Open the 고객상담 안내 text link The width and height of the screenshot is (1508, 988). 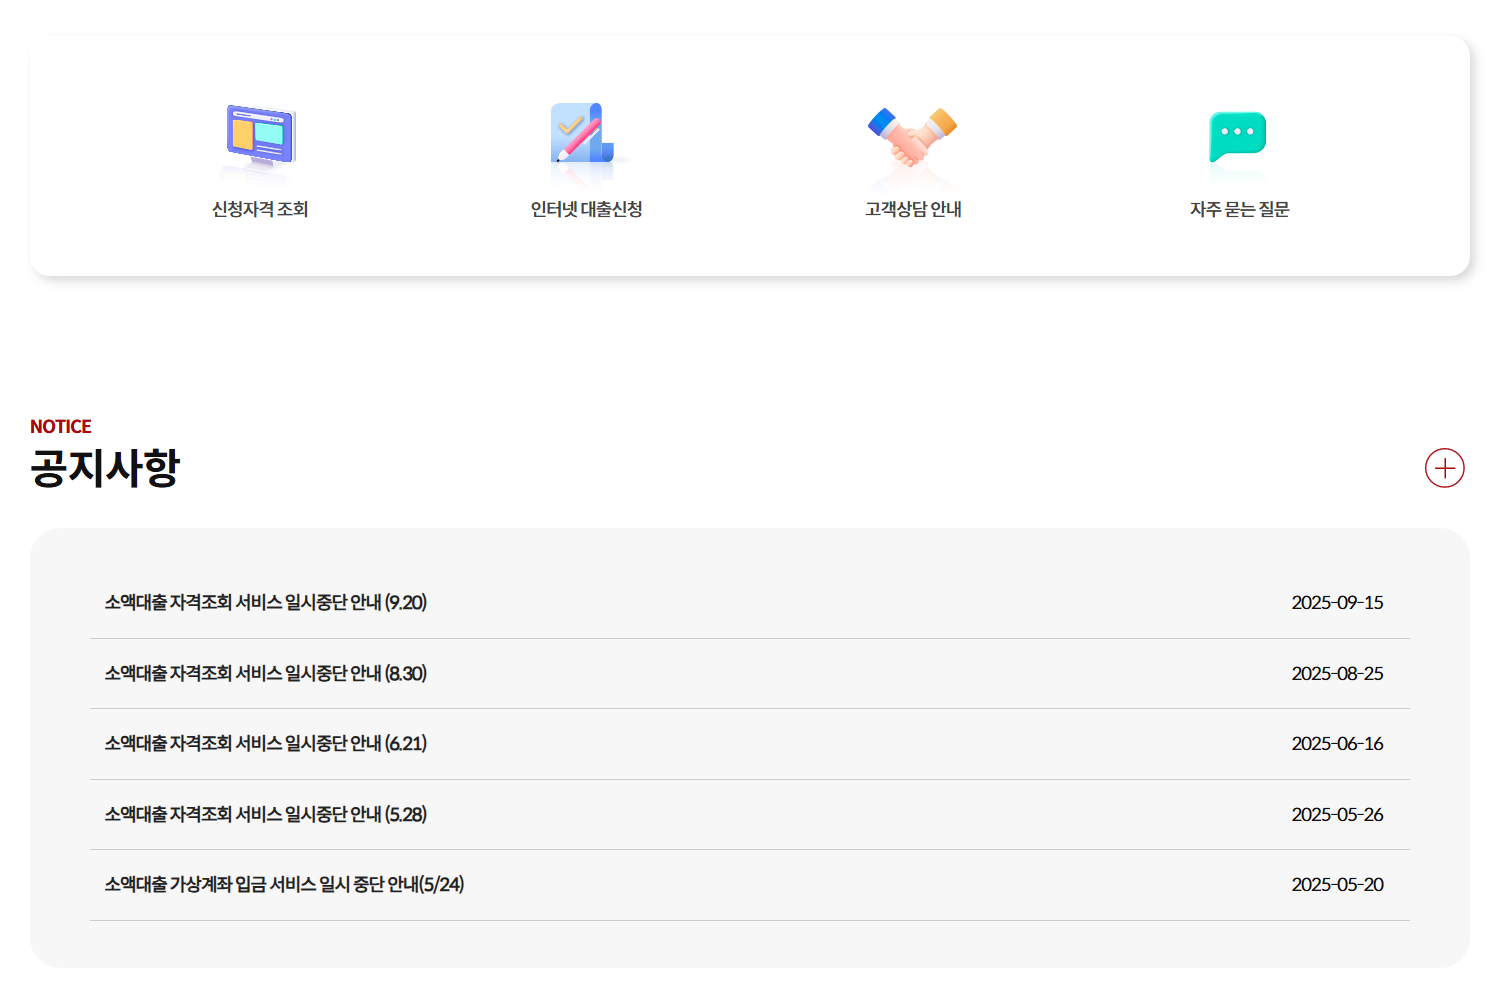click(913, 209)
